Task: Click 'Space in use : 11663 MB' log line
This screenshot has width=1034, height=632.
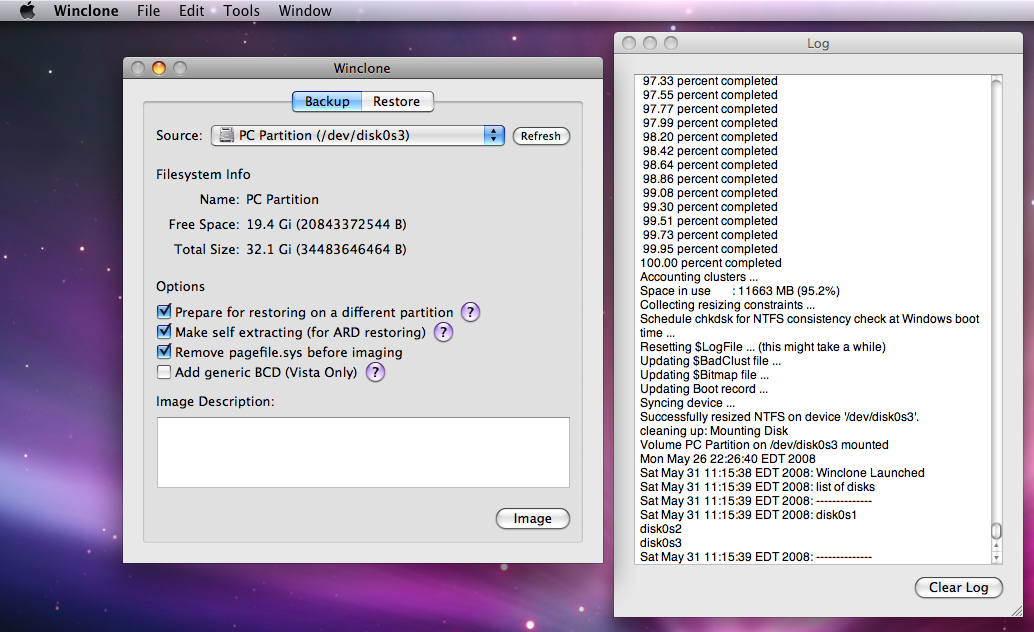Action: click(740, 291)
